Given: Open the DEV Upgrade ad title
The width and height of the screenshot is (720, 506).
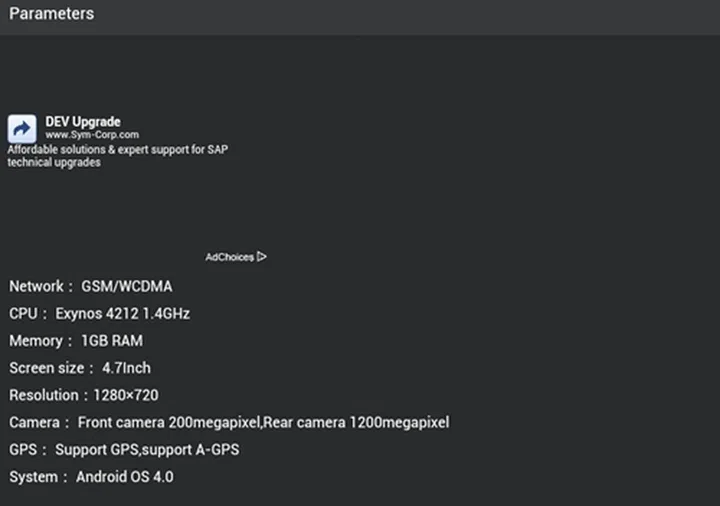Looking at the screenshot, I should click(x=83, y=122).
